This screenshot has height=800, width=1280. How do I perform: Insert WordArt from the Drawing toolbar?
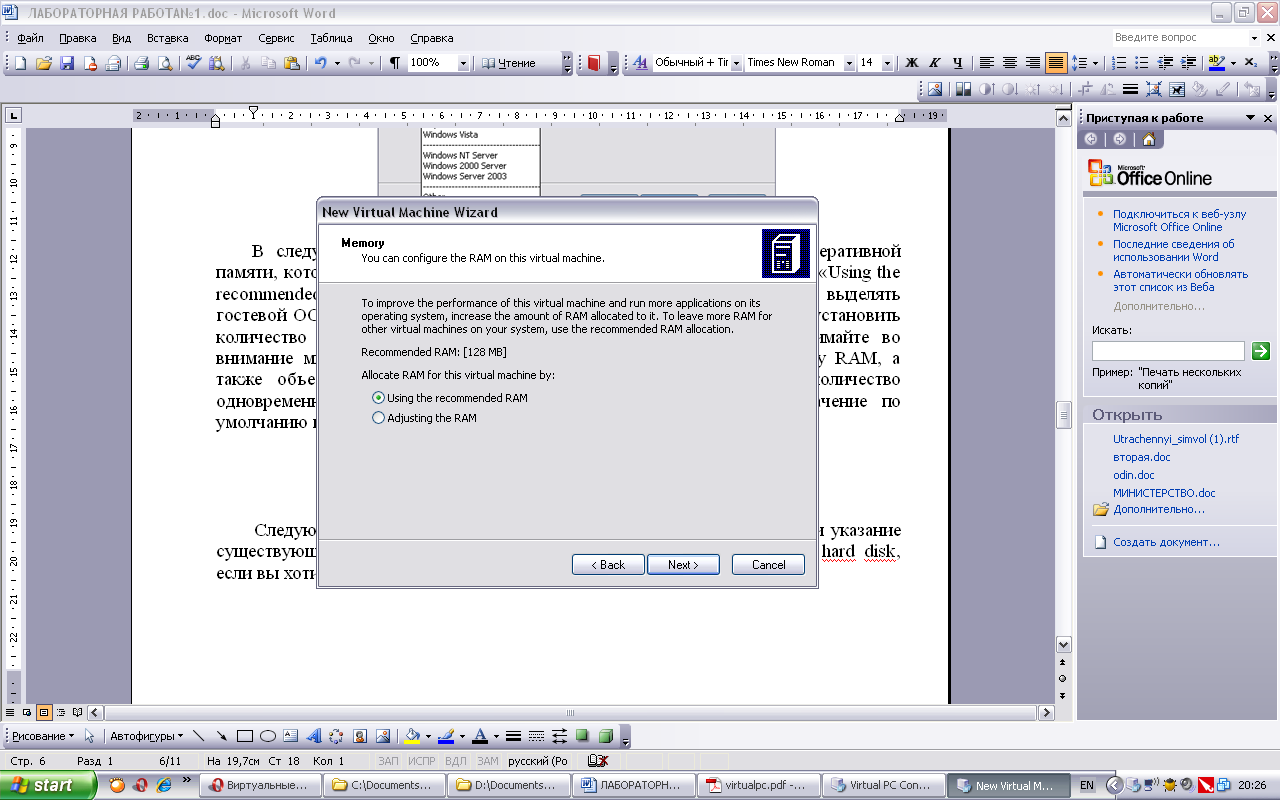(314, 736)
